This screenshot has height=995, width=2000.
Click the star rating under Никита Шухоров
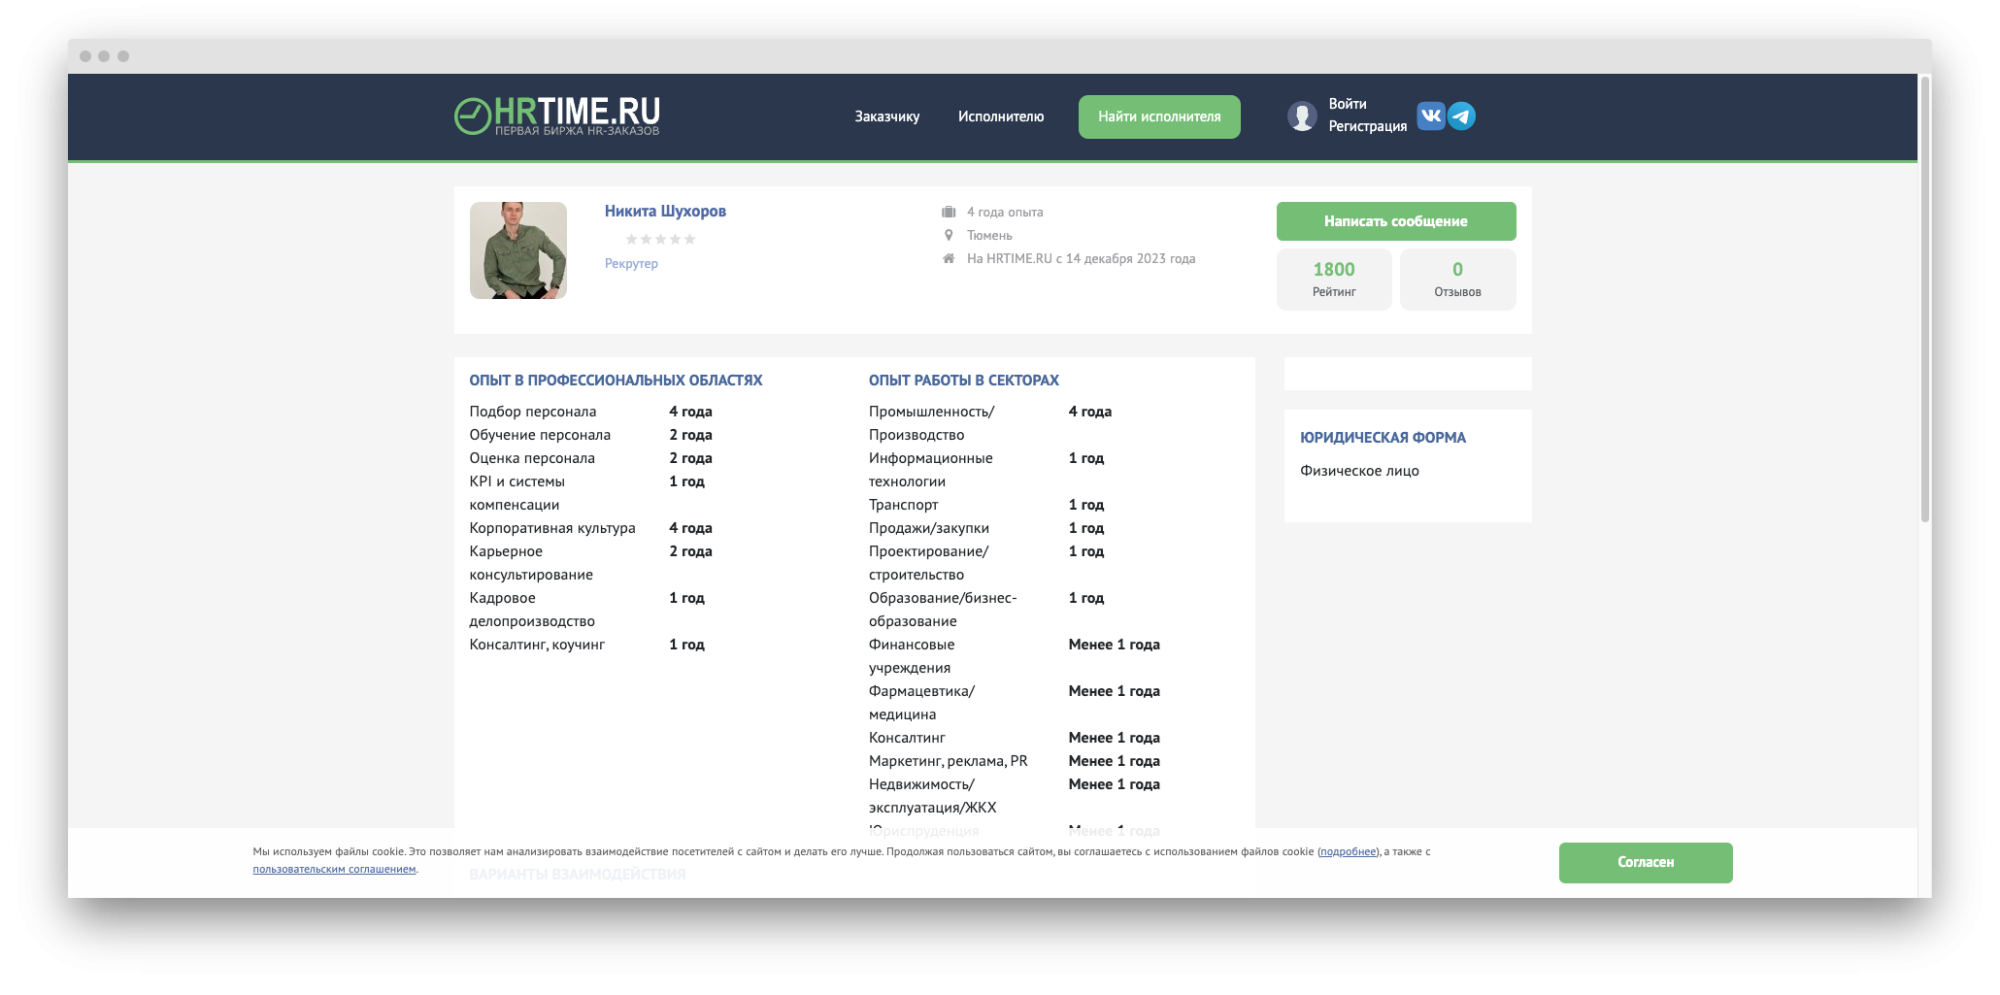pyautogui.click(x=660, y=238)
